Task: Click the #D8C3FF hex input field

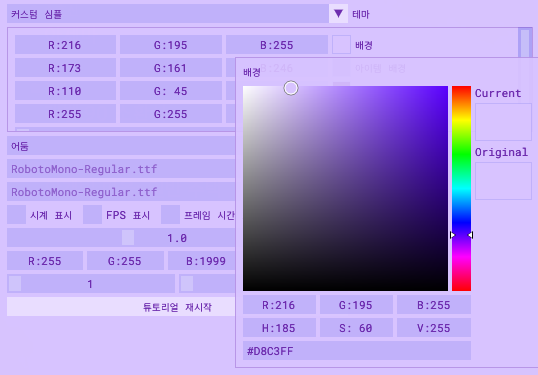Action: [357, 351]
